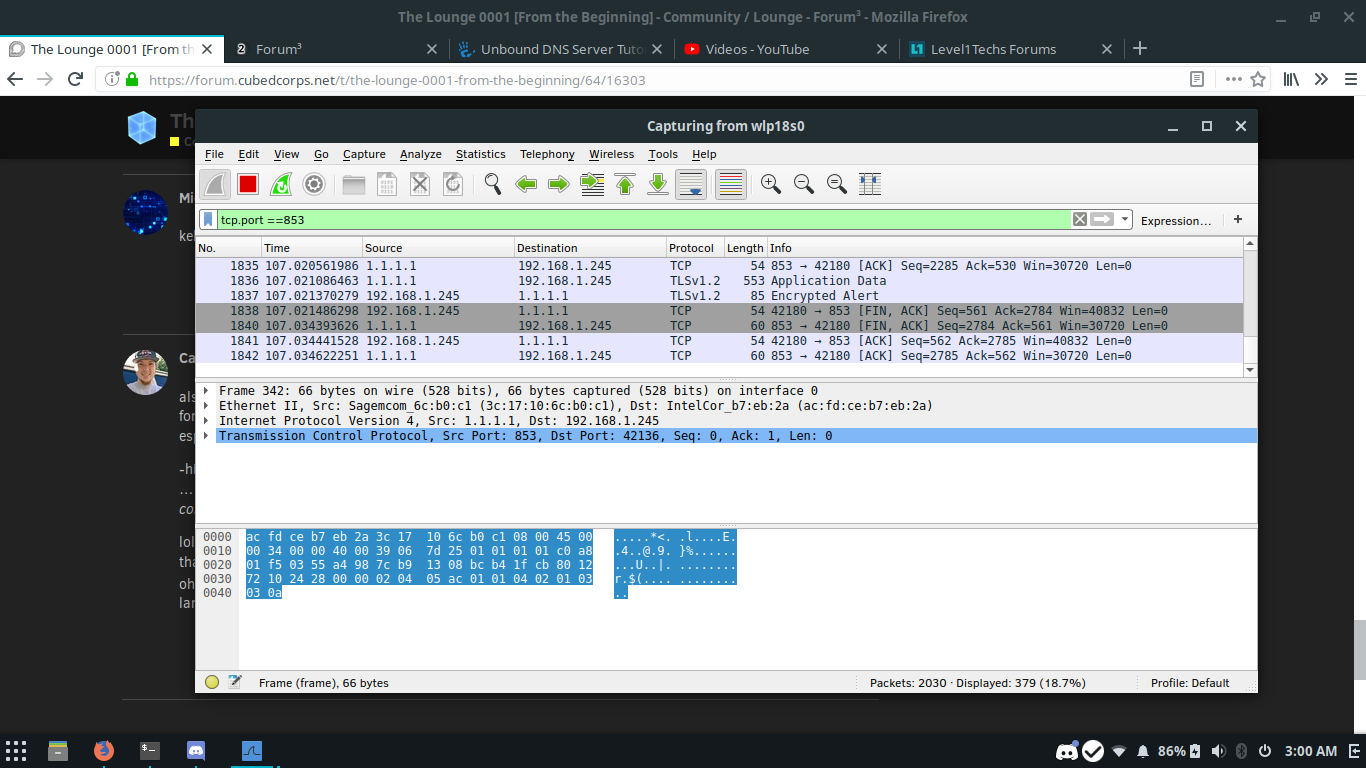Click the save capture file icon
This screenshot has height=768, width=1366.
click(387, 184)
